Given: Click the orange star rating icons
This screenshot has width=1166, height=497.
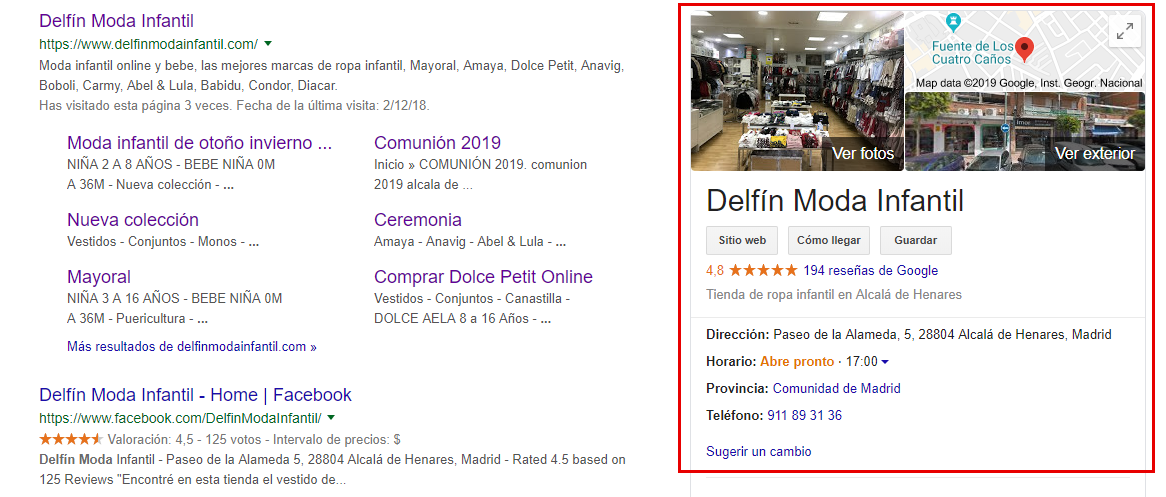Looking at the screenshot, I should pyautogui.click(x=763, y=270).
